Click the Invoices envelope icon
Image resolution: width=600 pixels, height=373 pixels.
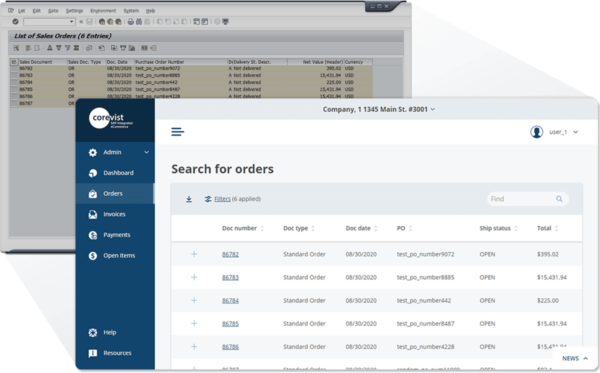click(x=93, y=214)
